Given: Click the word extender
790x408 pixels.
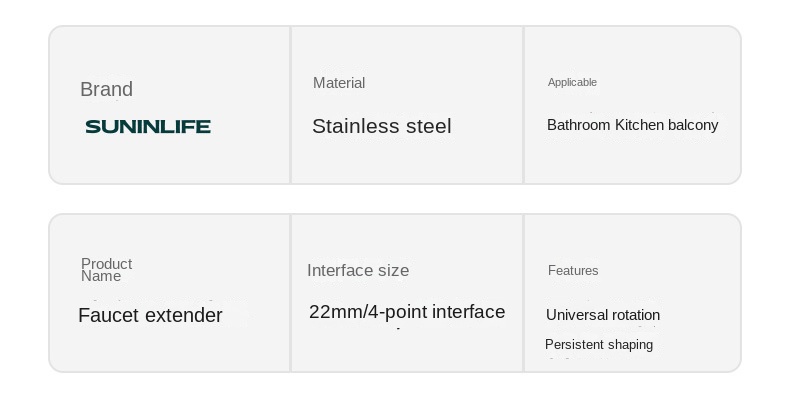Looking at the screenshot, I should [184, 316].
